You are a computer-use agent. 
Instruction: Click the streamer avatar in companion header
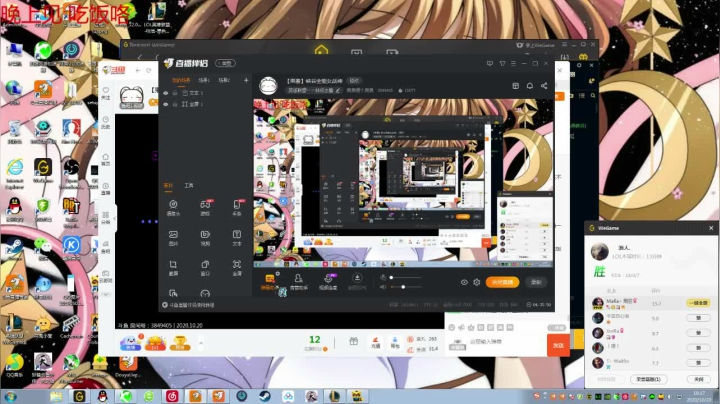point(268,86)
